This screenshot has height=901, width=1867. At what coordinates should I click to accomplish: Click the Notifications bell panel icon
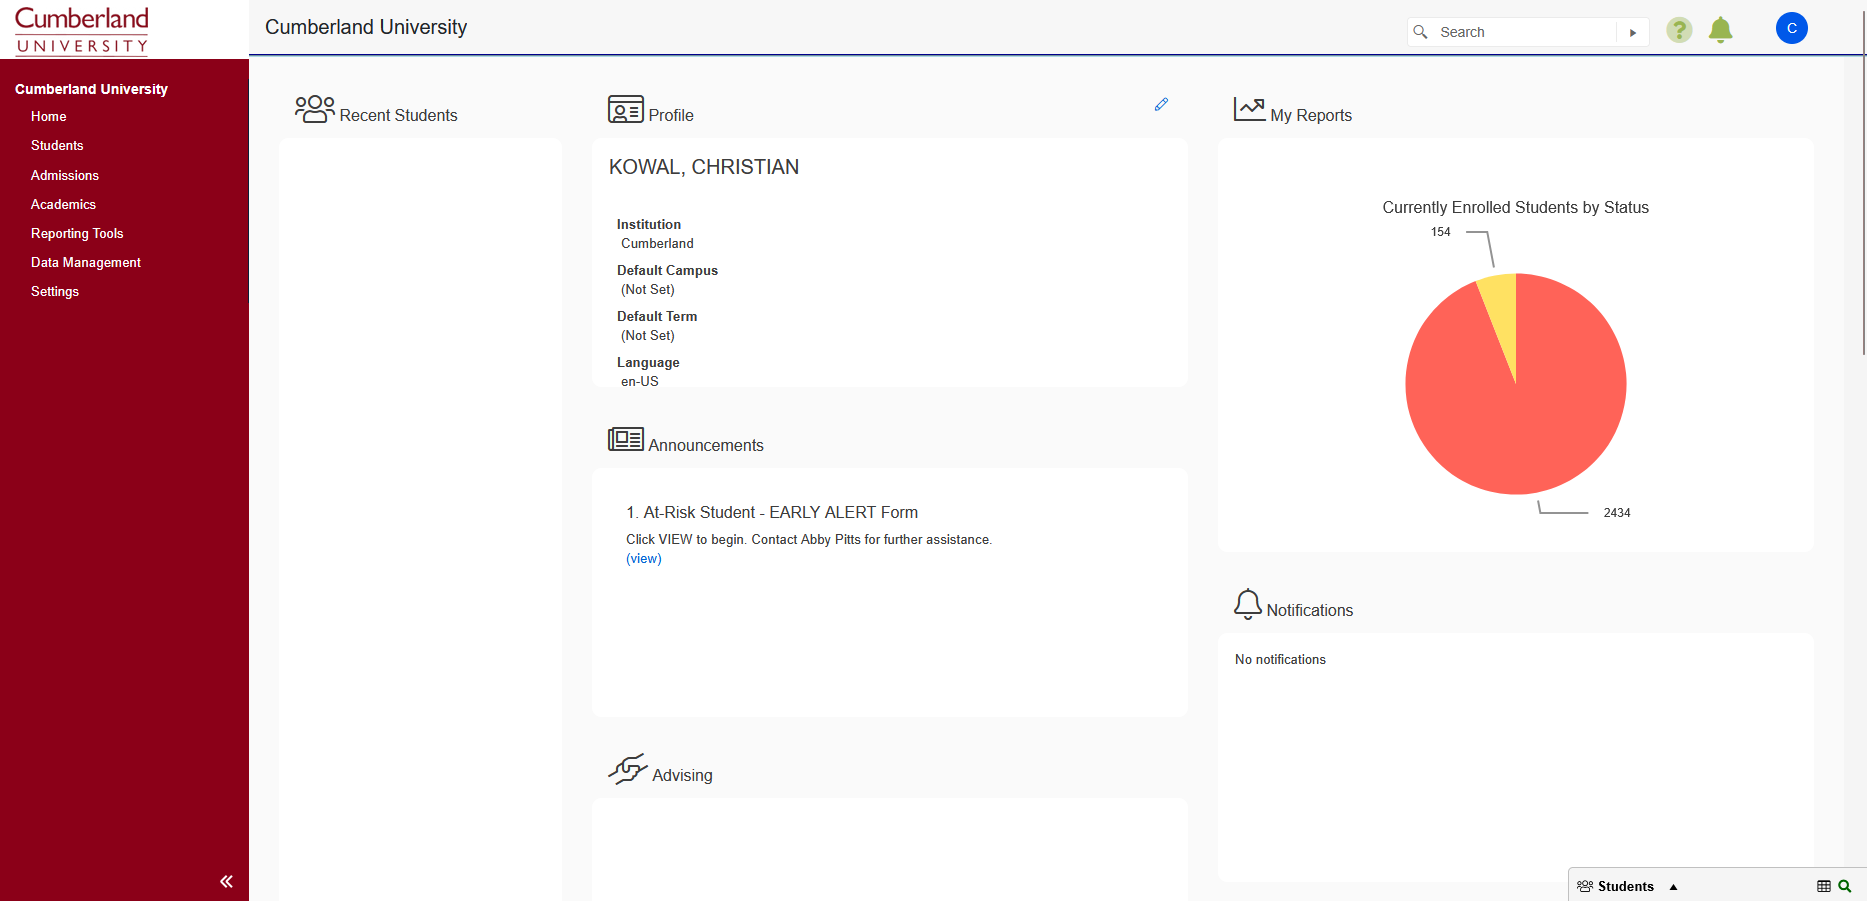pos(1248,604)
